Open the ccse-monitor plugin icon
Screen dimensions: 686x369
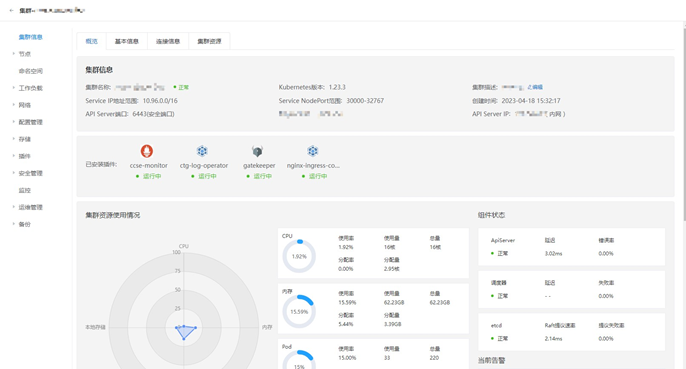(x=147, y=151)
